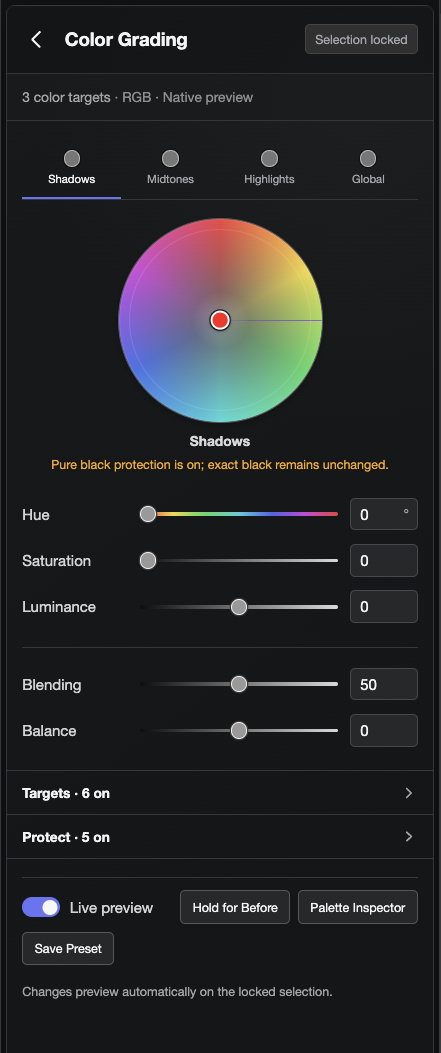Click the Color Grading title
This screenshot has height=1053, width=441.
pyautogui.click(x=126, y=40)
